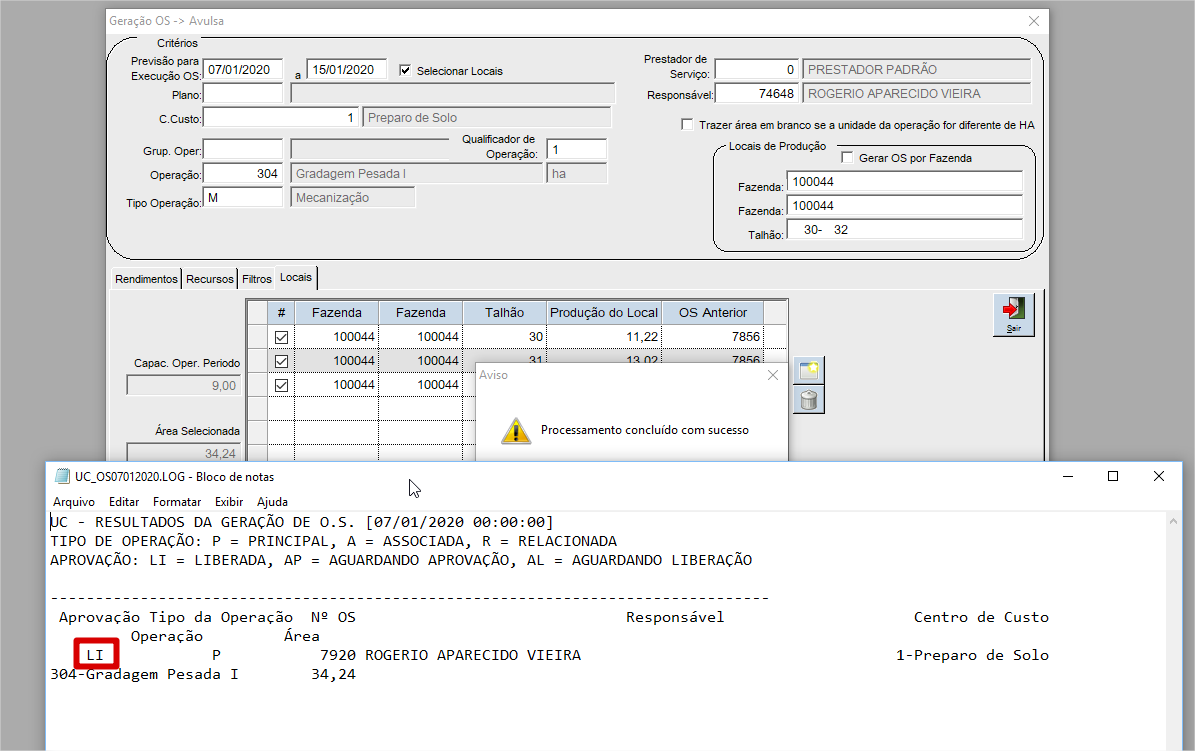Screen dimensions: 1195x751
Task: Enable the Trazer área em branco checkbox
Action: pyautogui.click(x=687, y=124)
